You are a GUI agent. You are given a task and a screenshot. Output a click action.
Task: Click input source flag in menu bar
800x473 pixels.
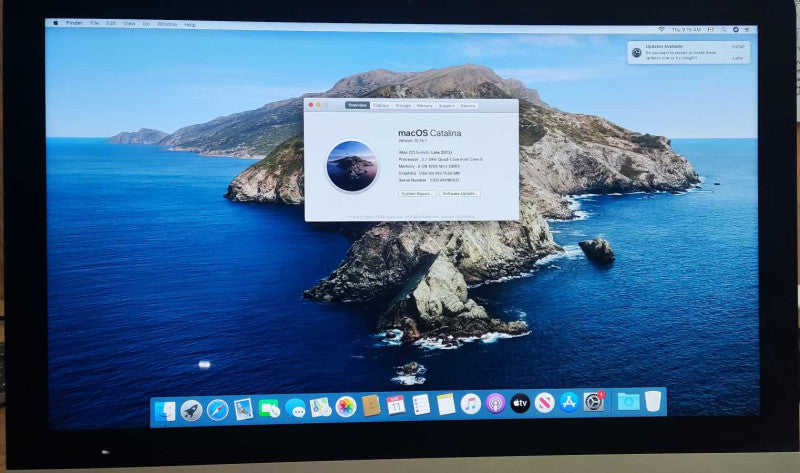pyautogui.click(x=711, y=30)
